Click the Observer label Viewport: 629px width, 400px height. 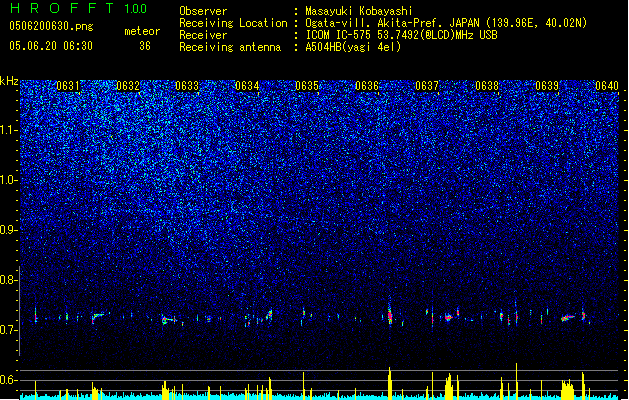(203, 11)
